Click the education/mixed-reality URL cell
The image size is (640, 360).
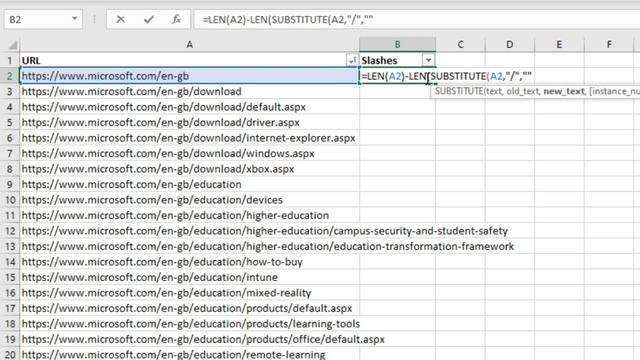(189, 293)
